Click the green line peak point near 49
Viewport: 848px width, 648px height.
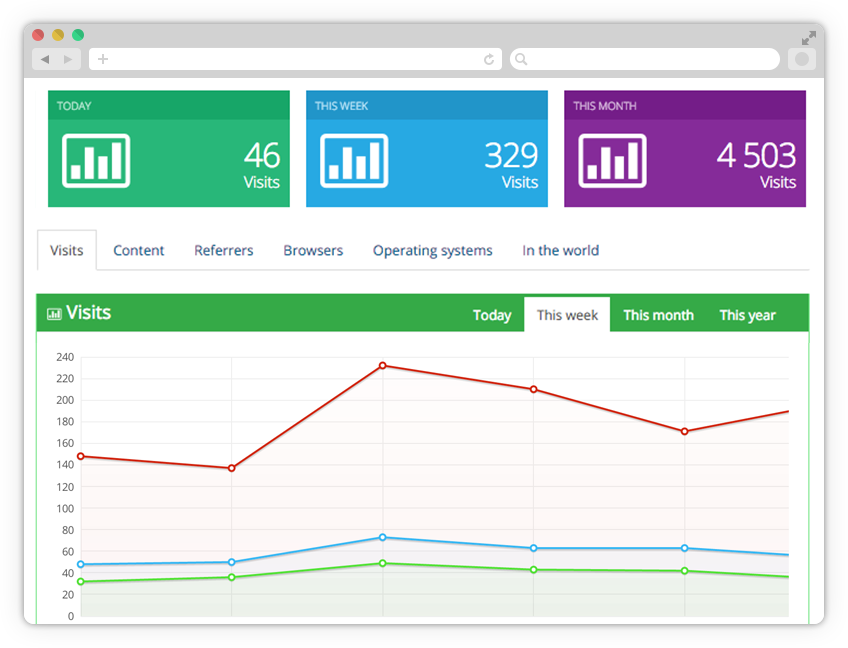point(382,563)
